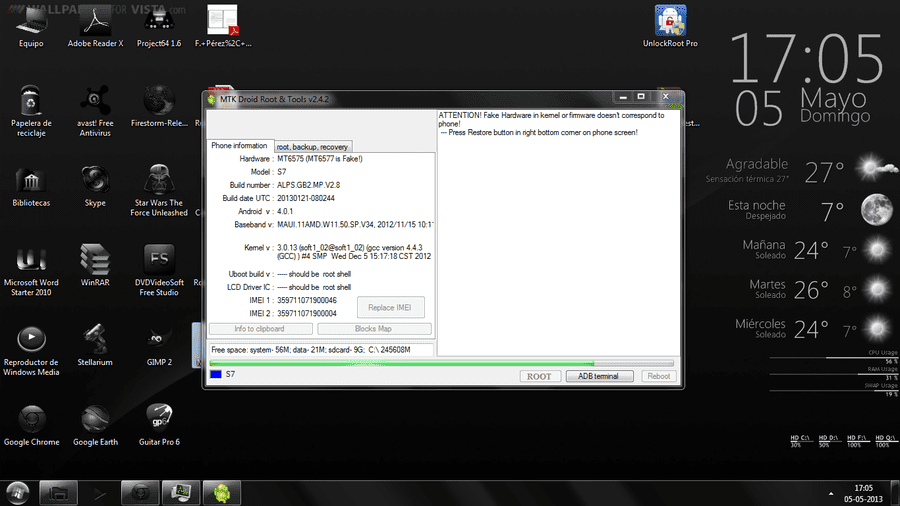Click the Baseband version MAUI value

pyautogui.click(x=355, y=225)
